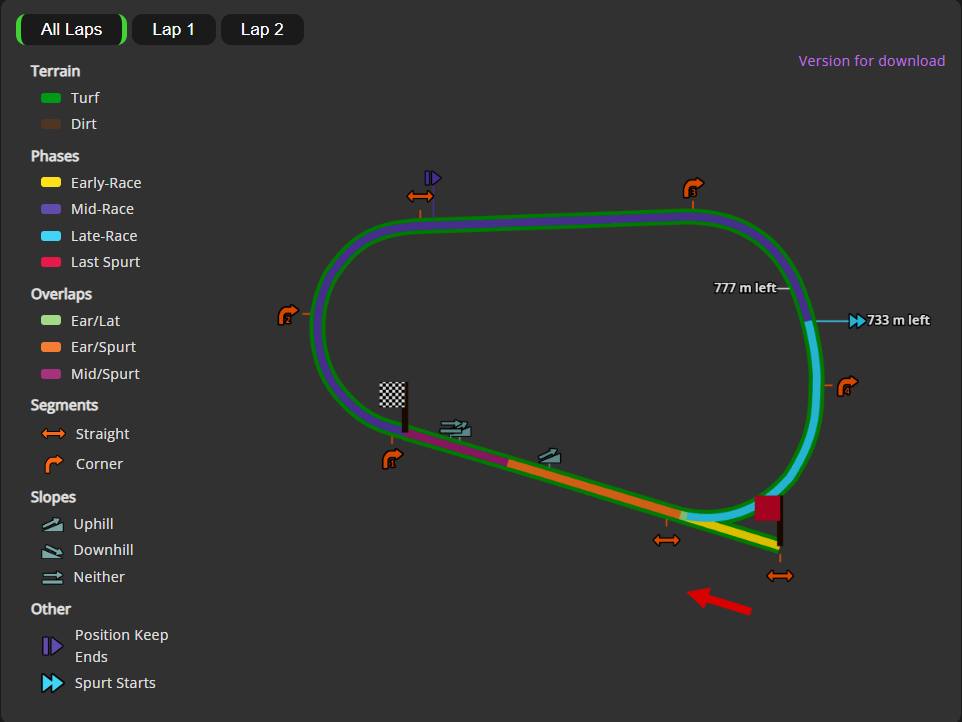The height and width of the screenshot is (722, 962).
Task: Select the corner 2 marker on the track
Action: pos(288,315)
